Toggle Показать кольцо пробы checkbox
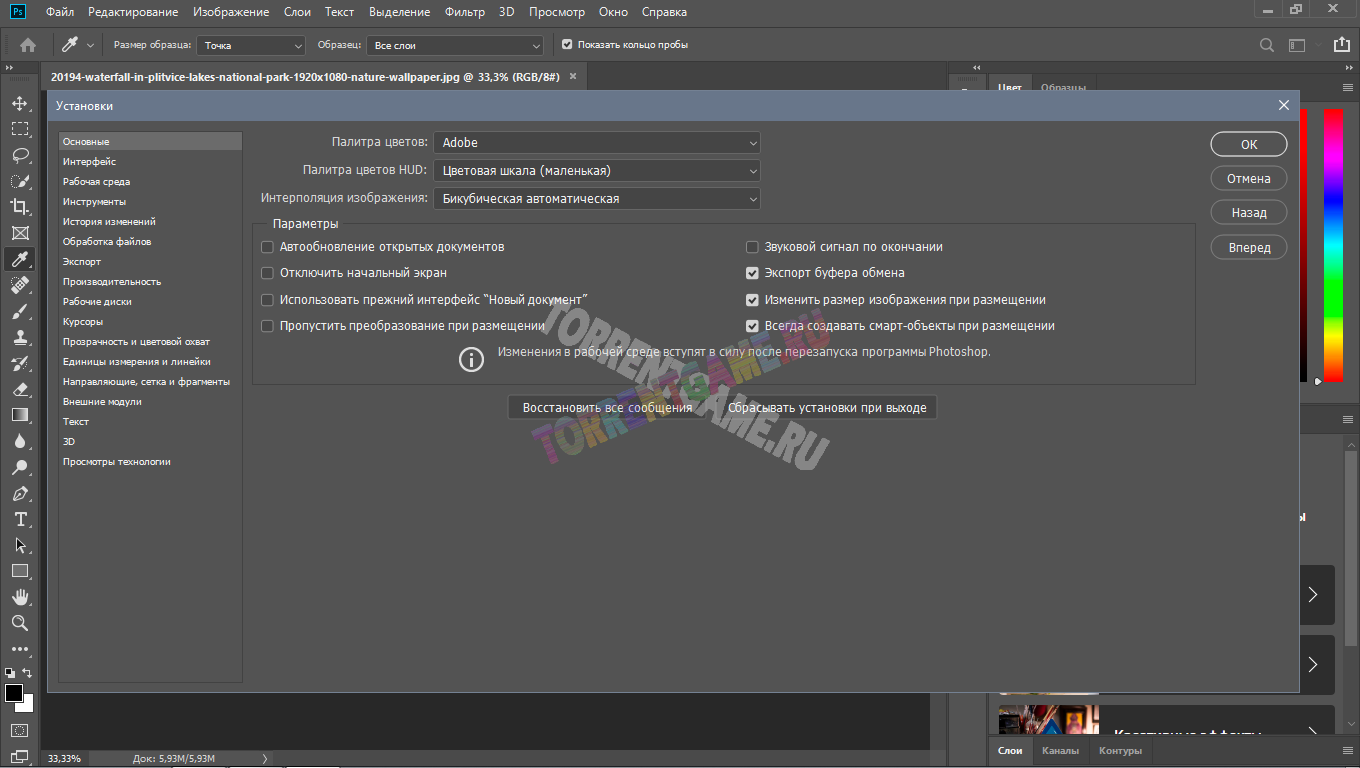This screenshot has width=1360, height=768. tap(567, 45)
